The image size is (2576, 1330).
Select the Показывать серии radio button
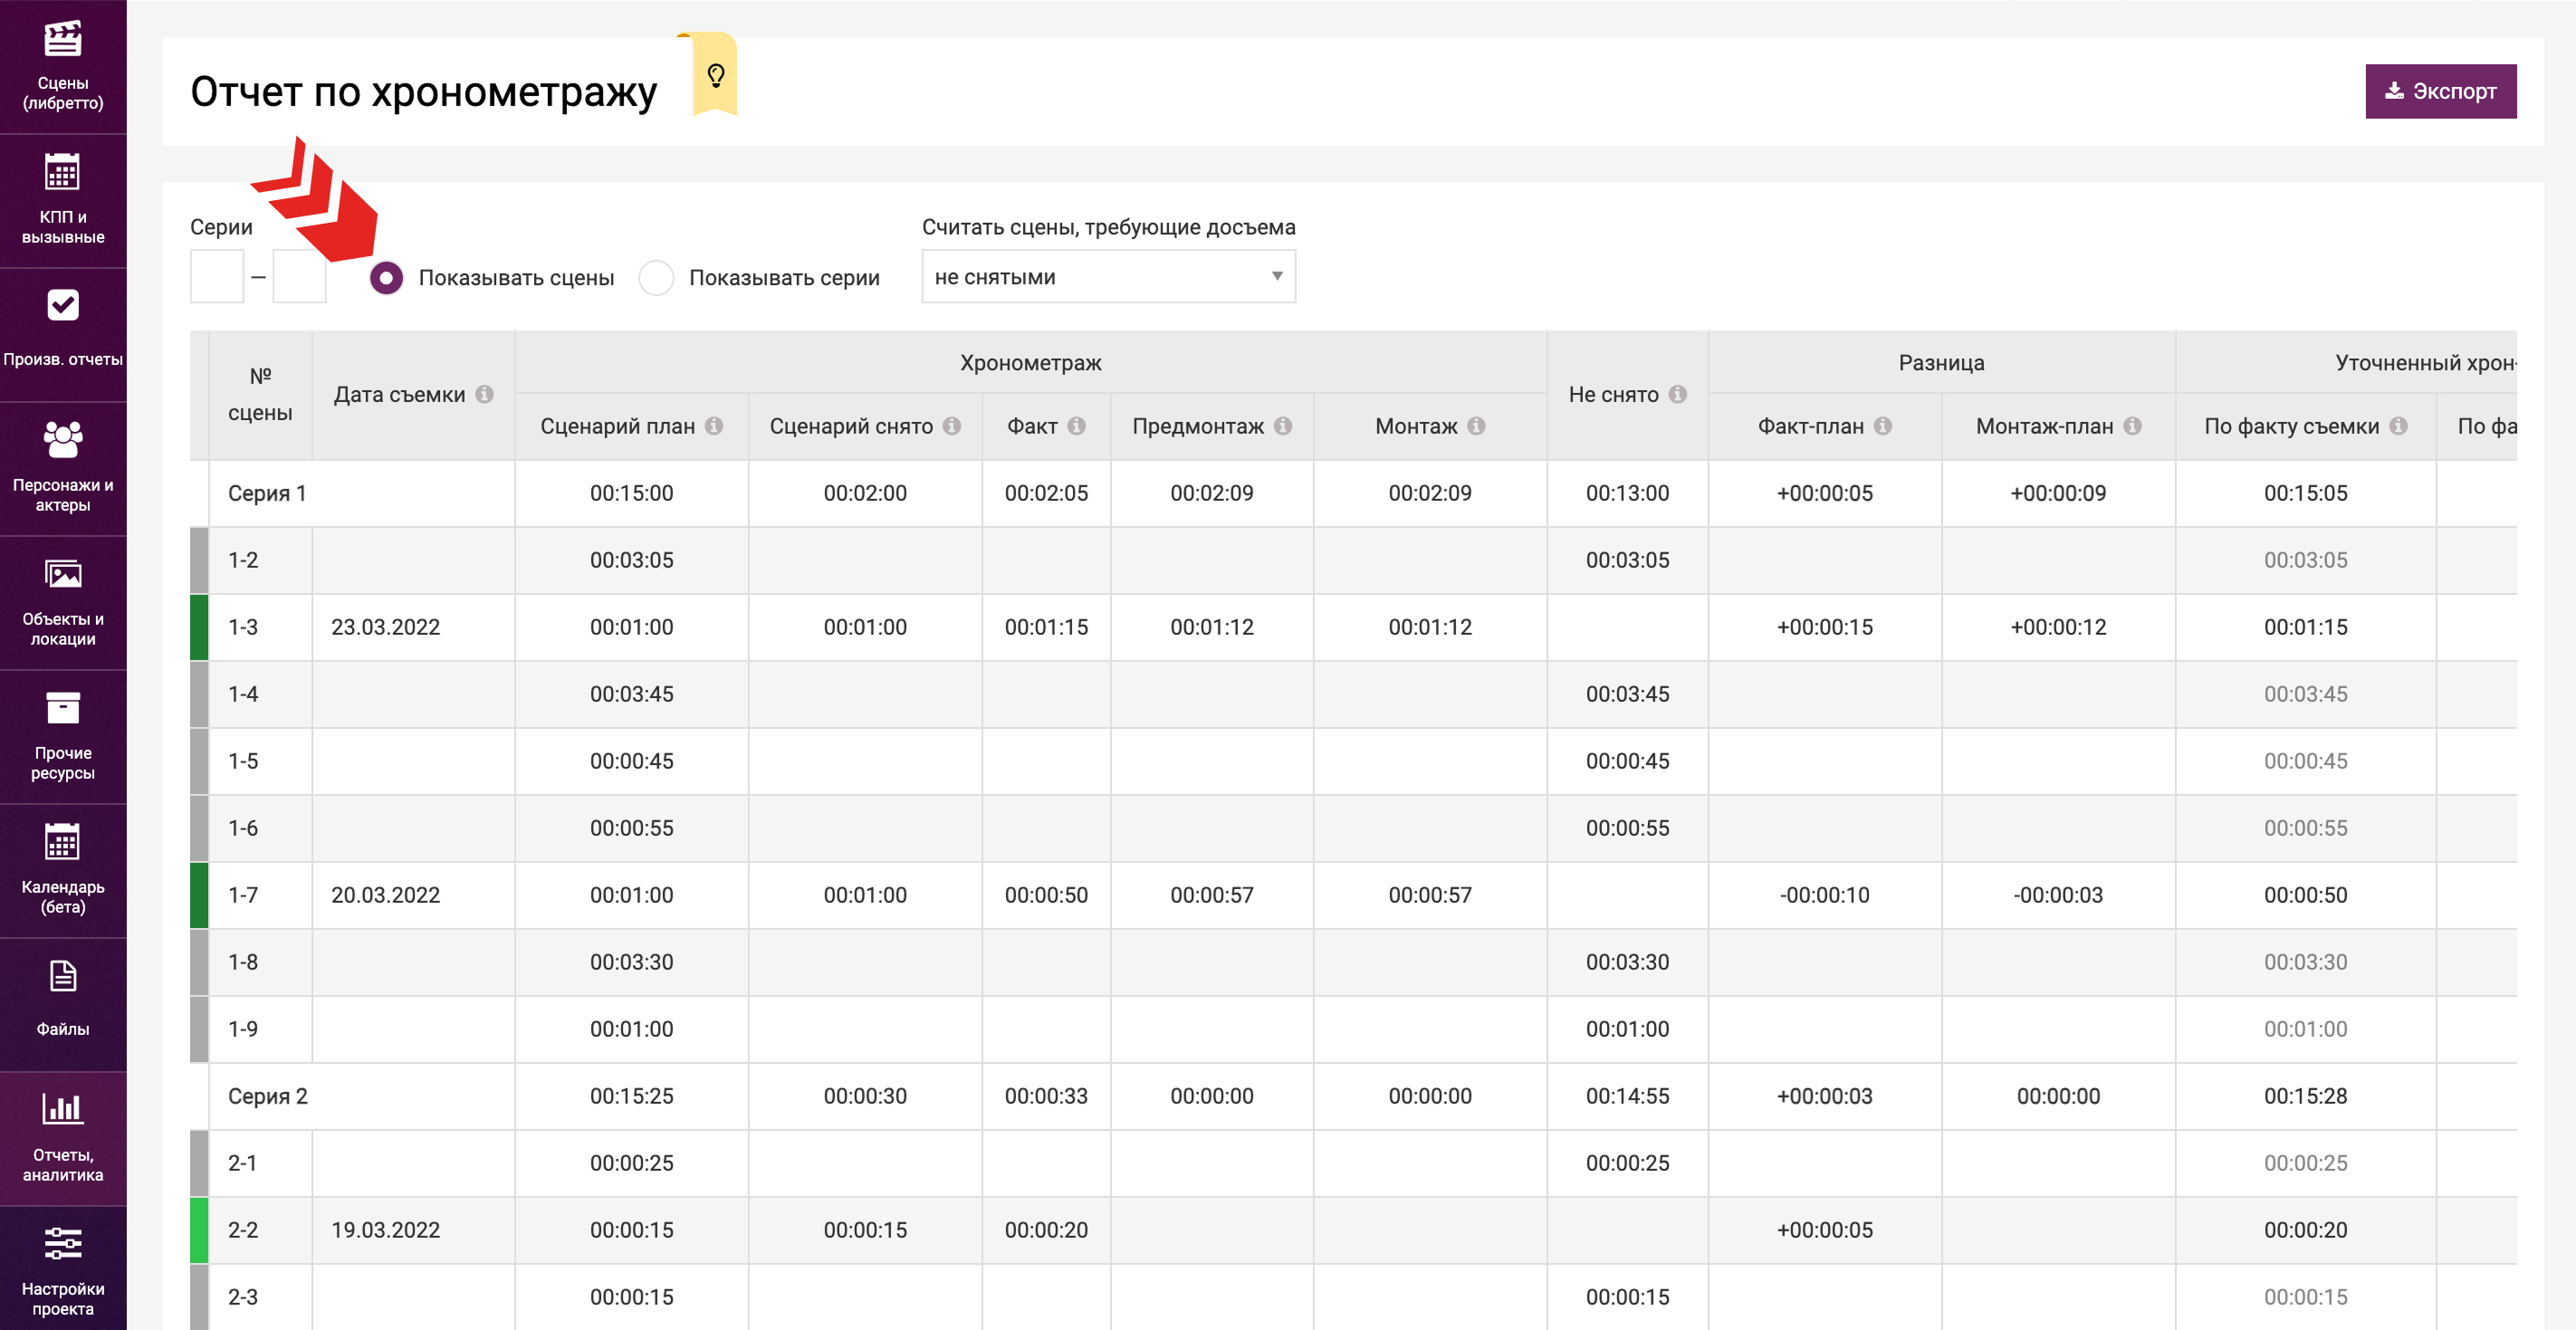[656, 278]
